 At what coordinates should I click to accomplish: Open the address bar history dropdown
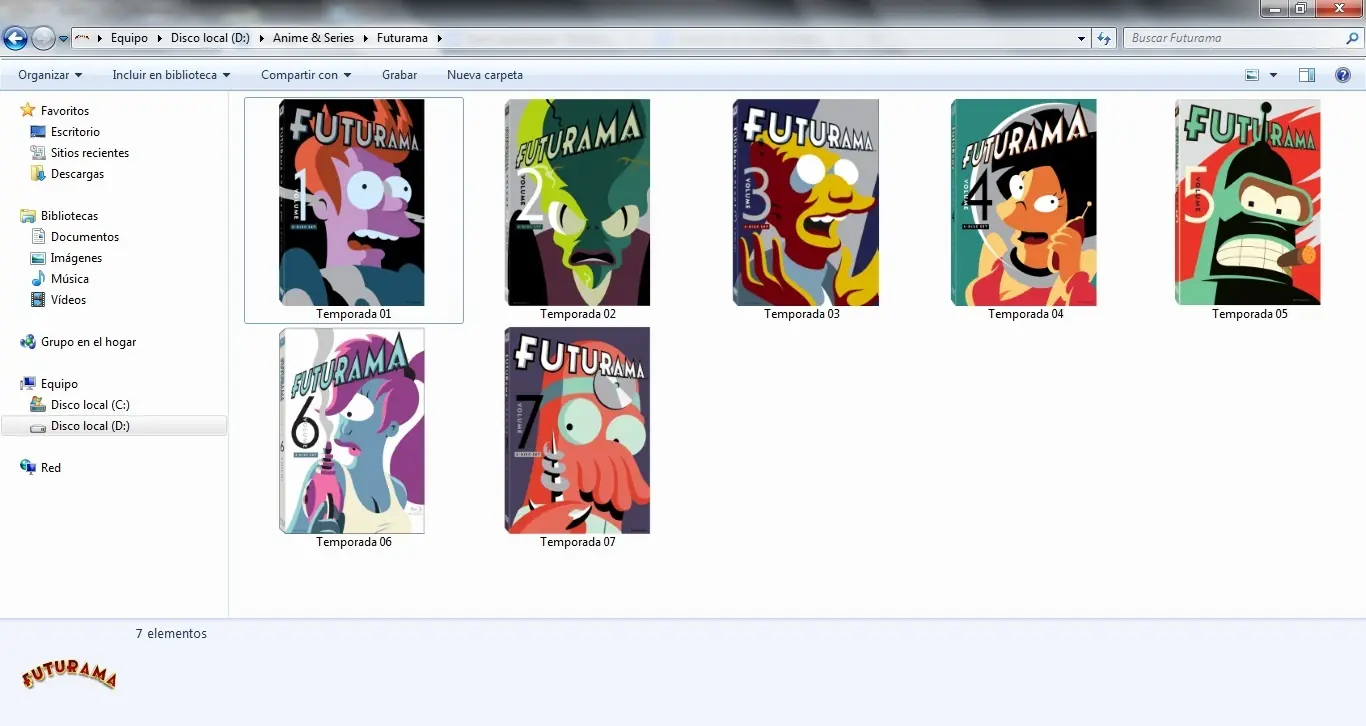[1082, 38]
